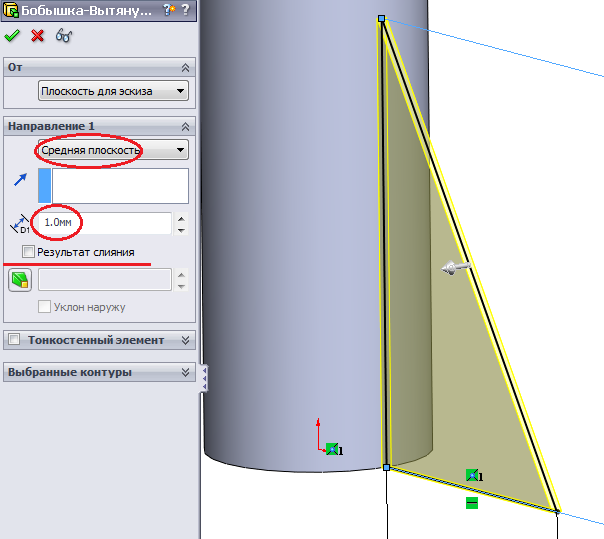604x539 pixels.
Task: Select the sketch point at cylinder base
Action: 386,467
